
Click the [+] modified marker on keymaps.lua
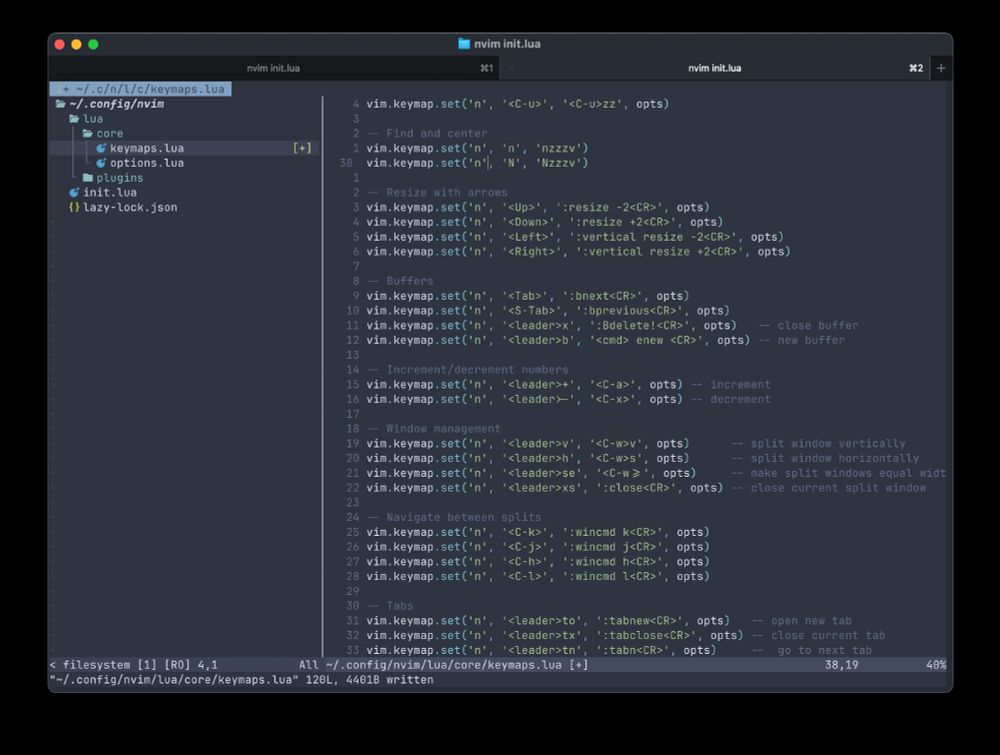pyautogui.click(x=302, y=148)
